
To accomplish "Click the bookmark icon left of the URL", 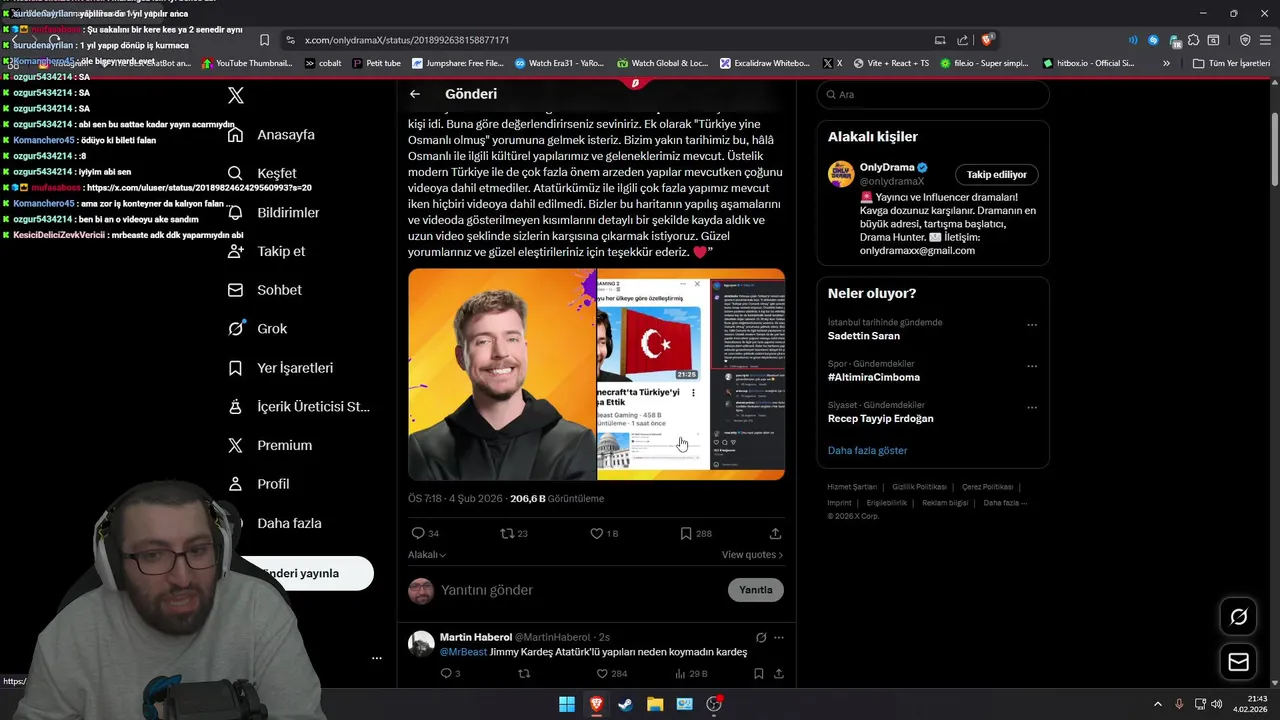I will 264,40.
